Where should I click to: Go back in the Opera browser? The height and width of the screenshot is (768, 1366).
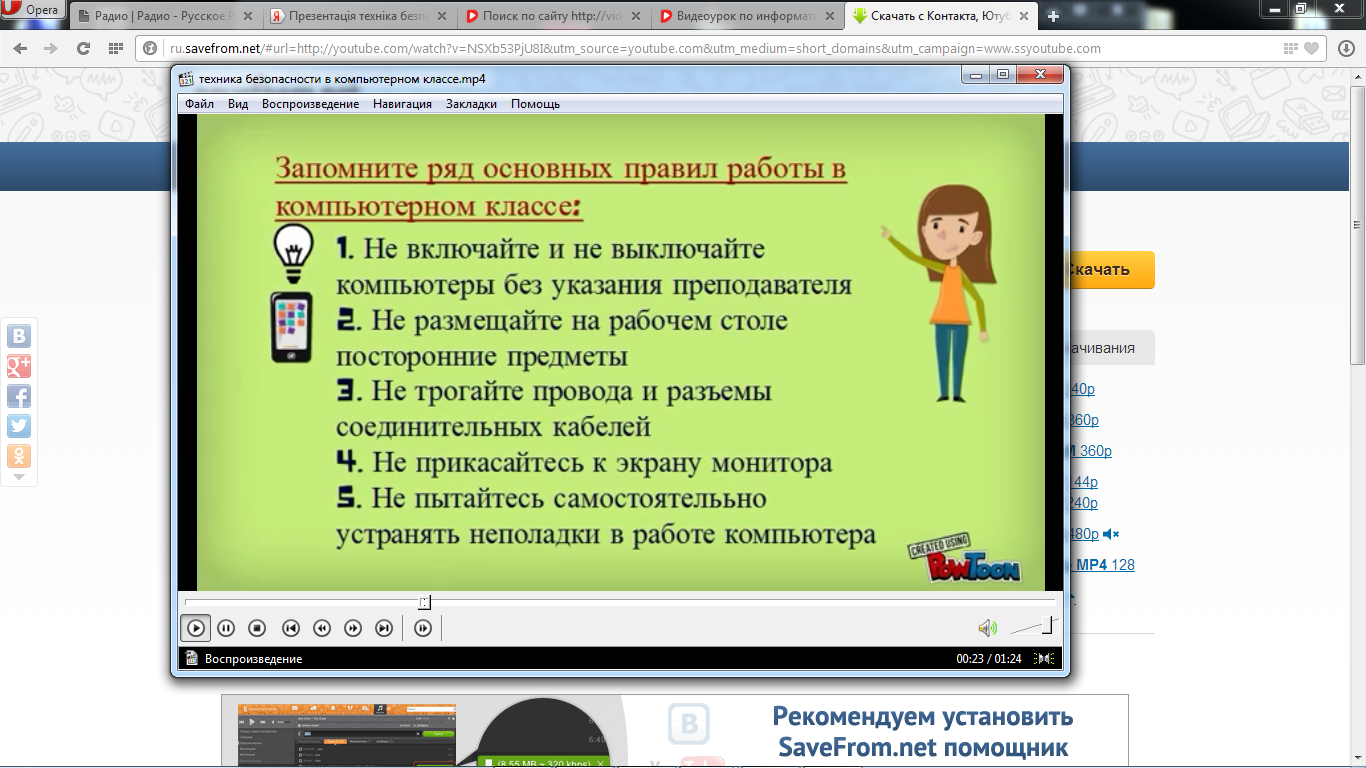click(22, 48)
